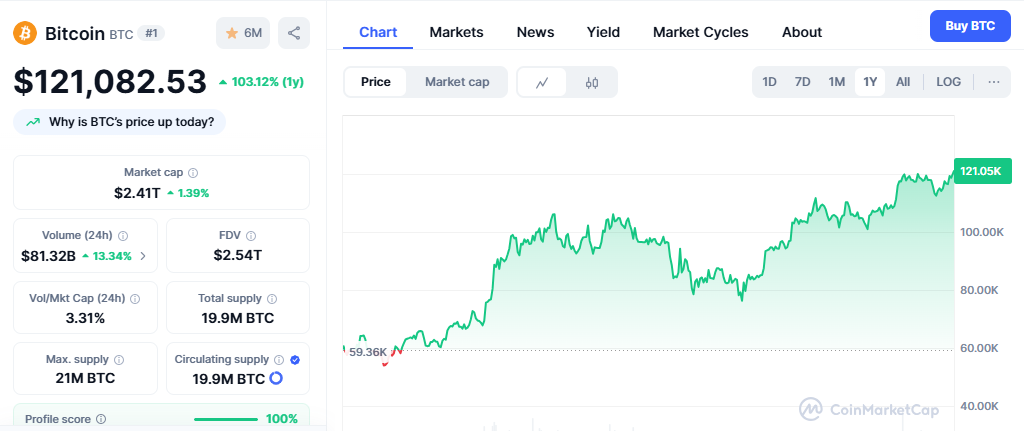Image resolution: width=1024 pixels, height=431 pixels.
Task: Set chart range to 1D
Action: pyautogui.click(x=769, y=82)
